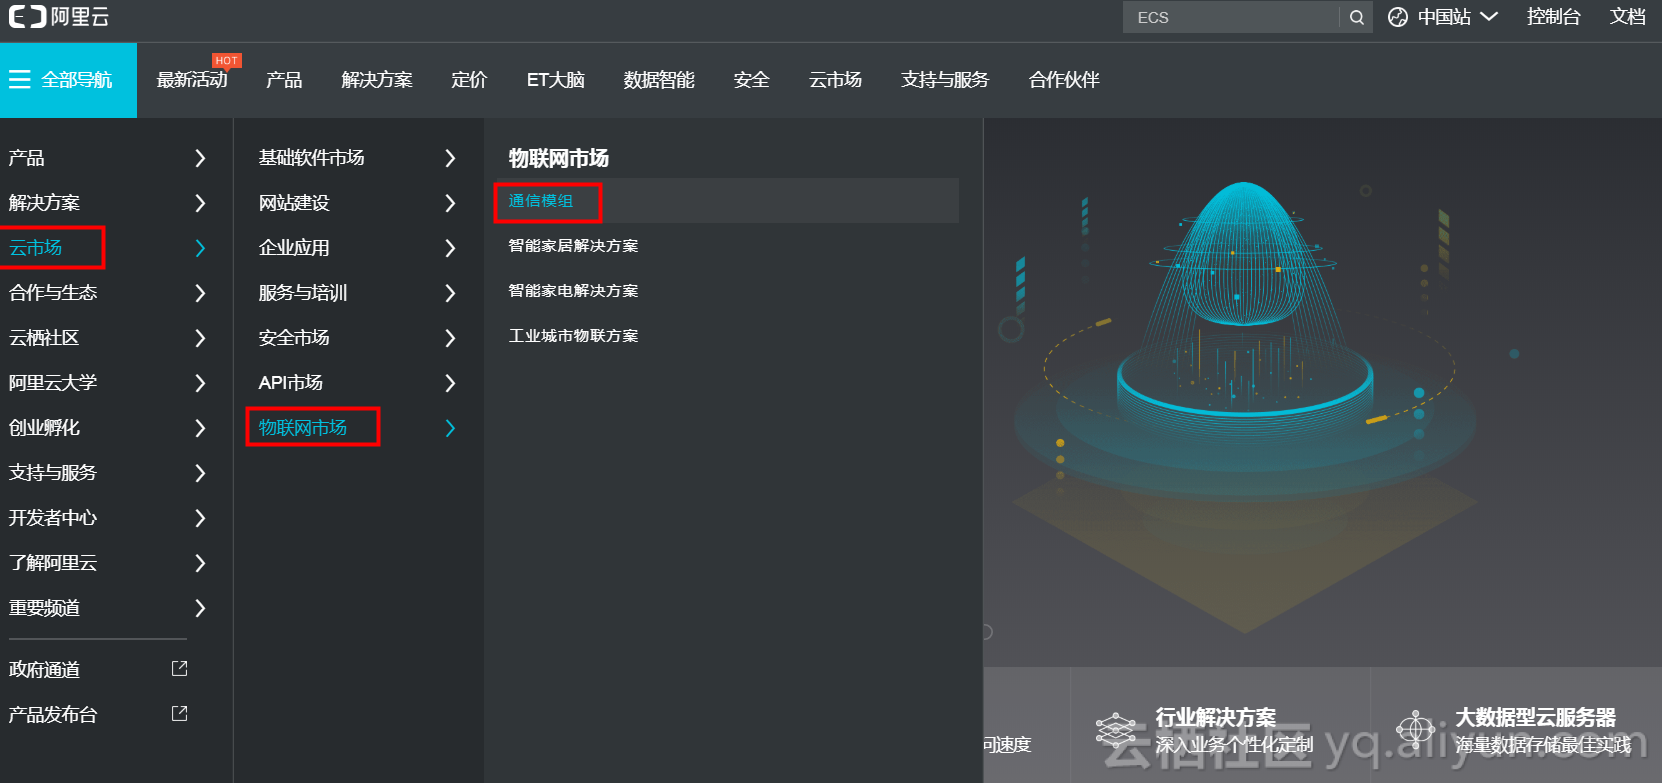
Task: Expand chevron beside 安全市场
Action: click(x=450, y=338)
